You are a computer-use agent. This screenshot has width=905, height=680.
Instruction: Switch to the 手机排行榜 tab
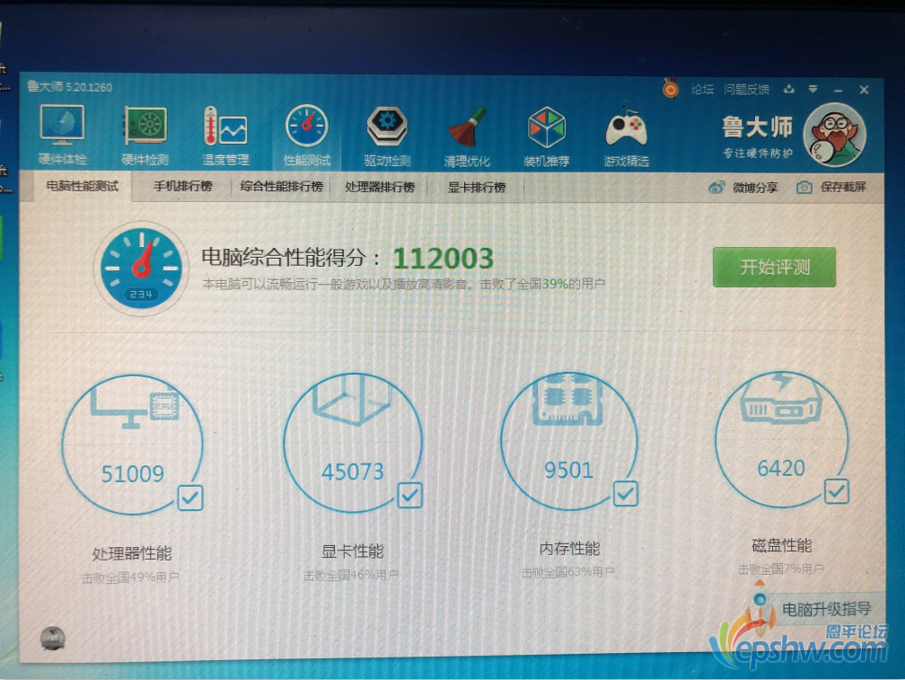[182, 186]
